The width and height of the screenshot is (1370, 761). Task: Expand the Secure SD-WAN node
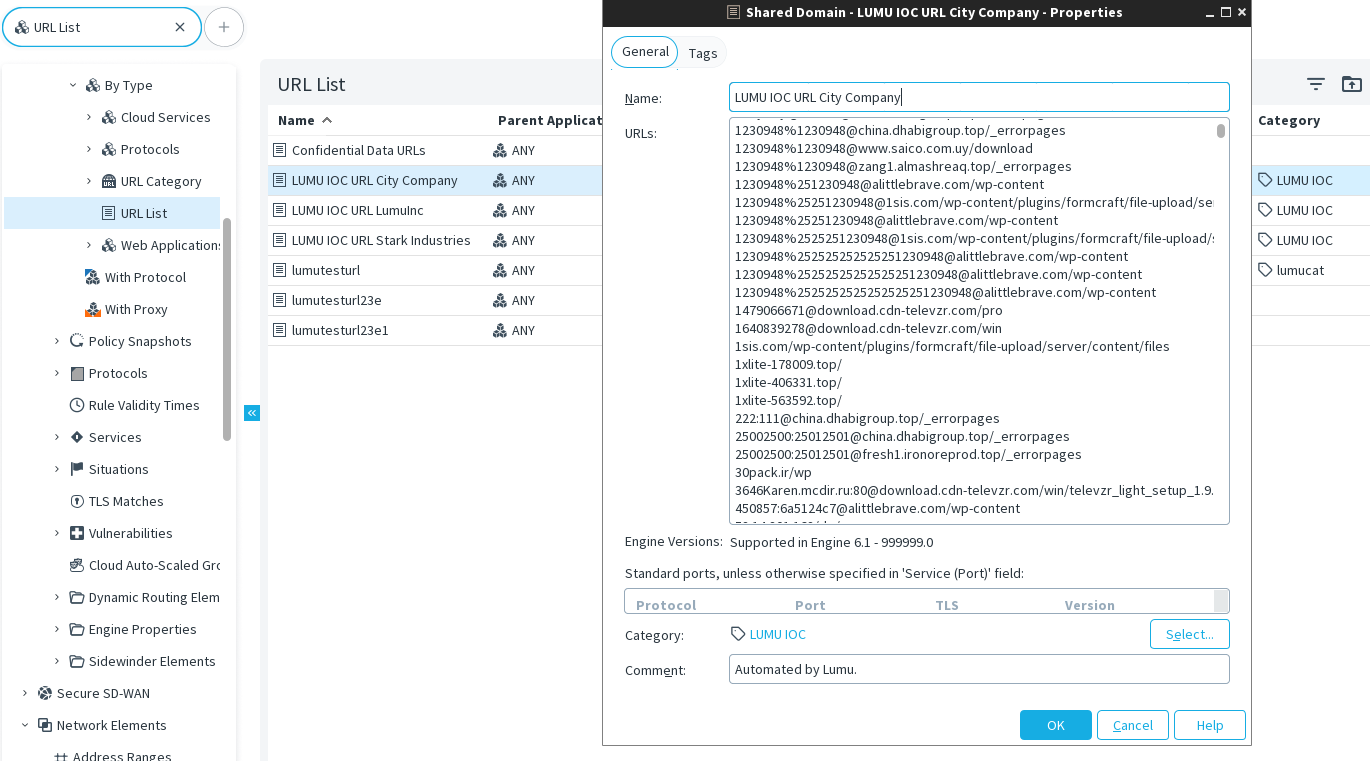(25, 693)
